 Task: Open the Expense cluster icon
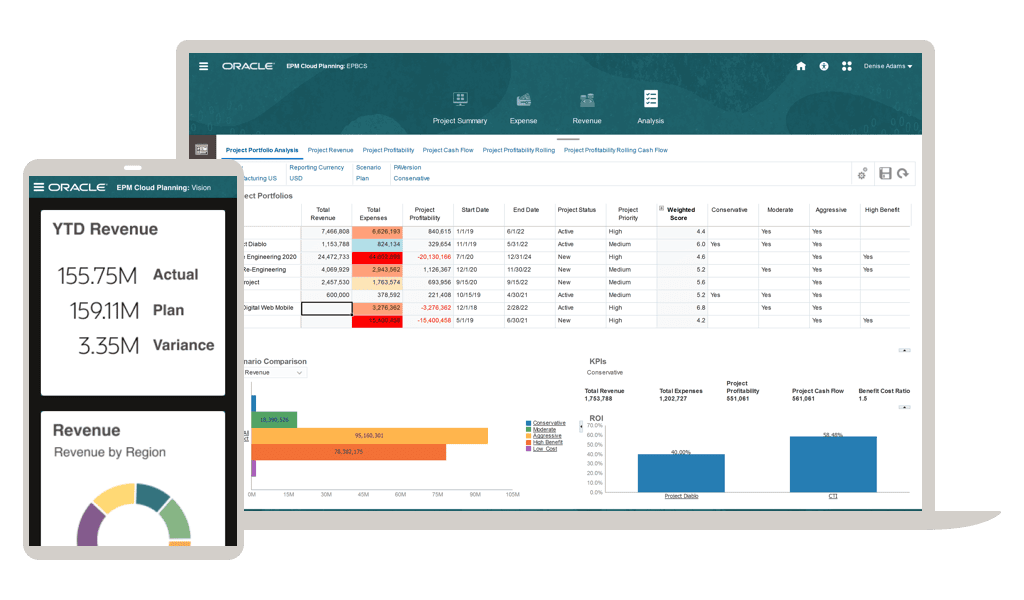tap(524, 100)
